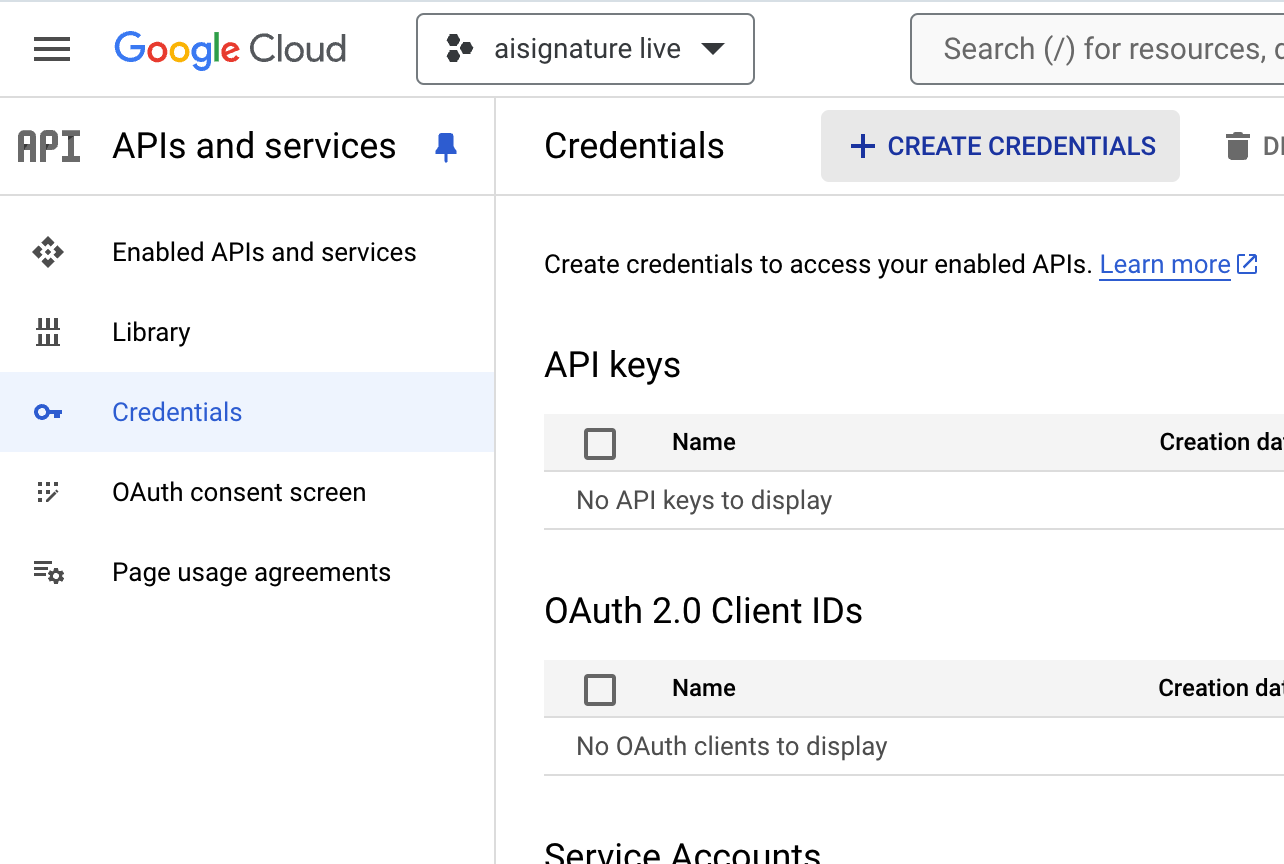The image size is (1284, 864).
Task: Click the 'No API keys to display' text
Action: [x=704, y=500]
